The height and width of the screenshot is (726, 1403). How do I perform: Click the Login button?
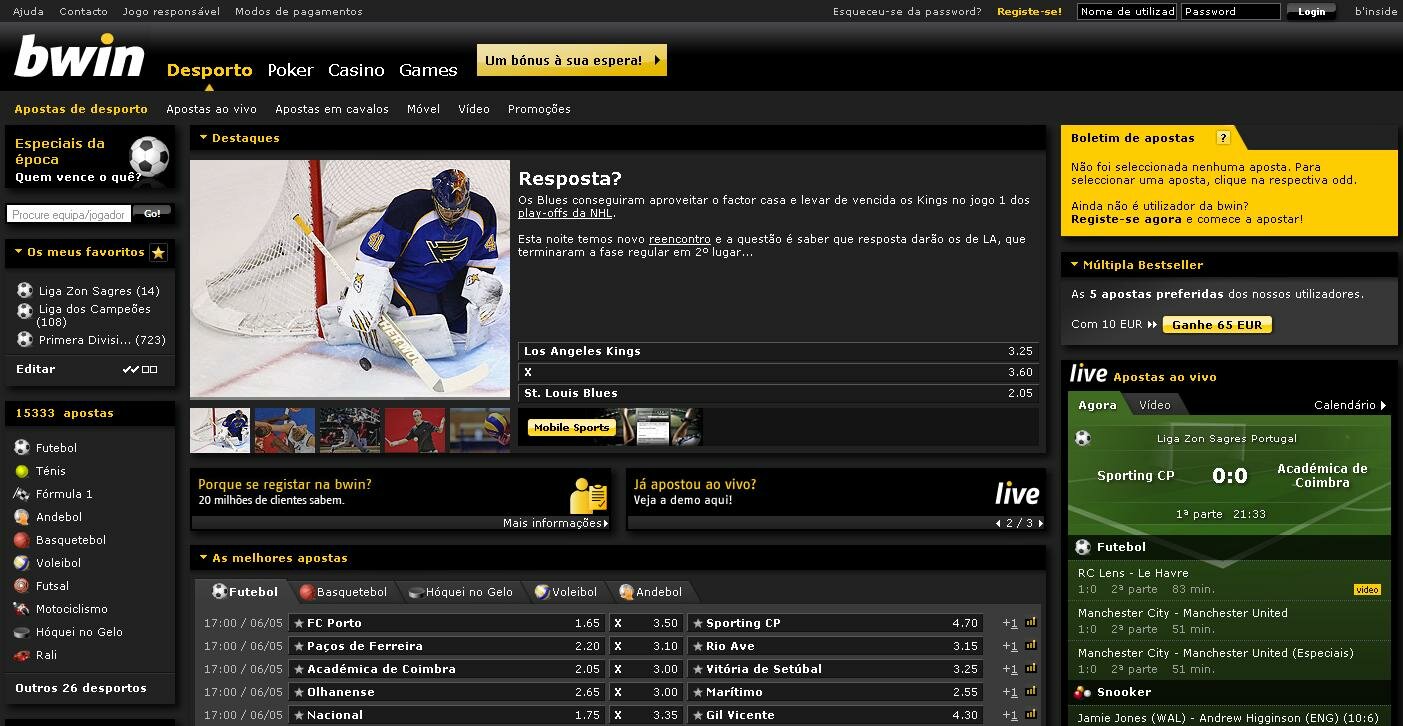coord(1311,12)
